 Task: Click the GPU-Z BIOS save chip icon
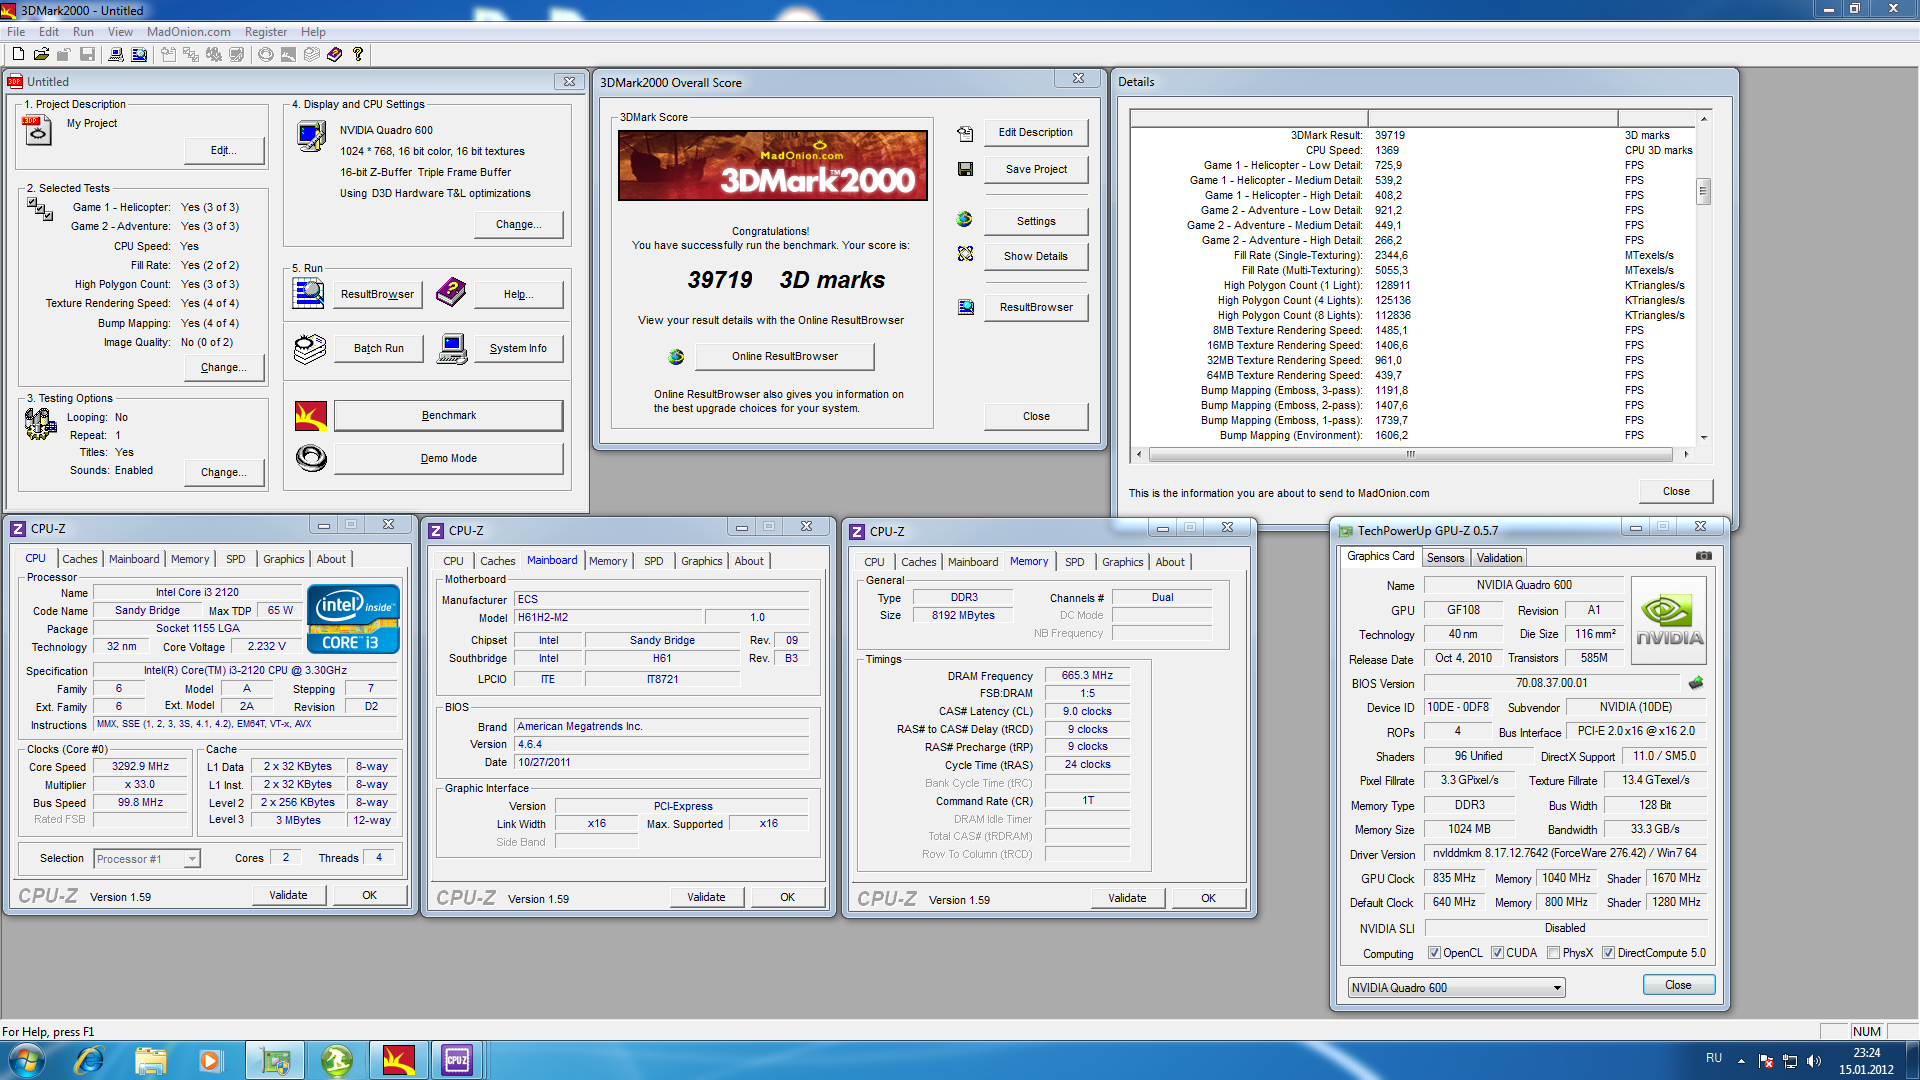[1696, 683]
